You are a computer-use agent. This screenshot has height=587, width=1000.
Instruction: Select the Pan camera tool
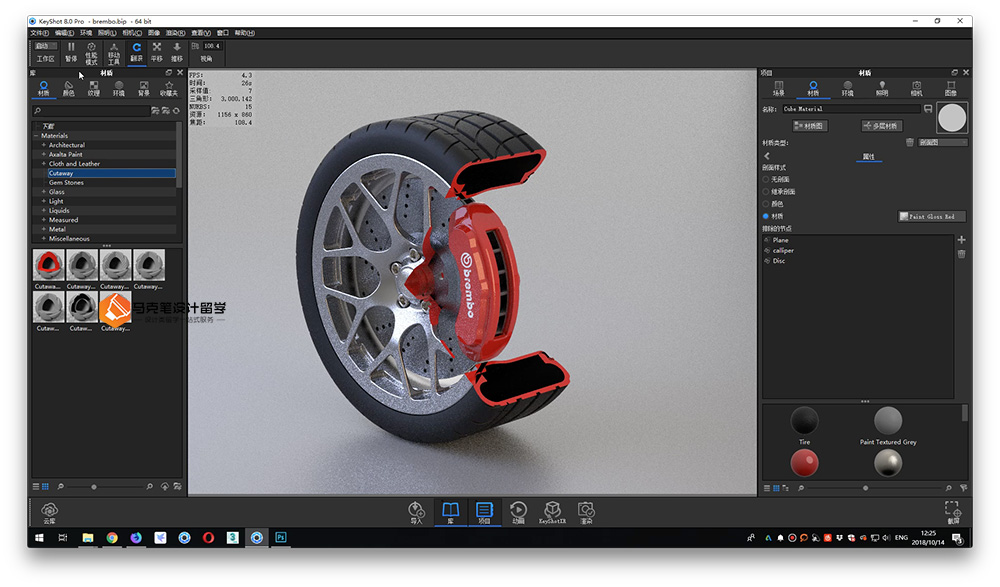(x=157, y=52)
